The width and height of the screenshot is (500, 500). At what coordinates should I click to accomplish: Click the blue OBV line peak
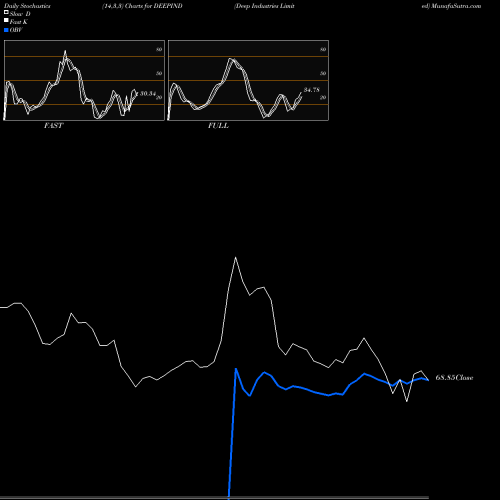tap(236, 369)
